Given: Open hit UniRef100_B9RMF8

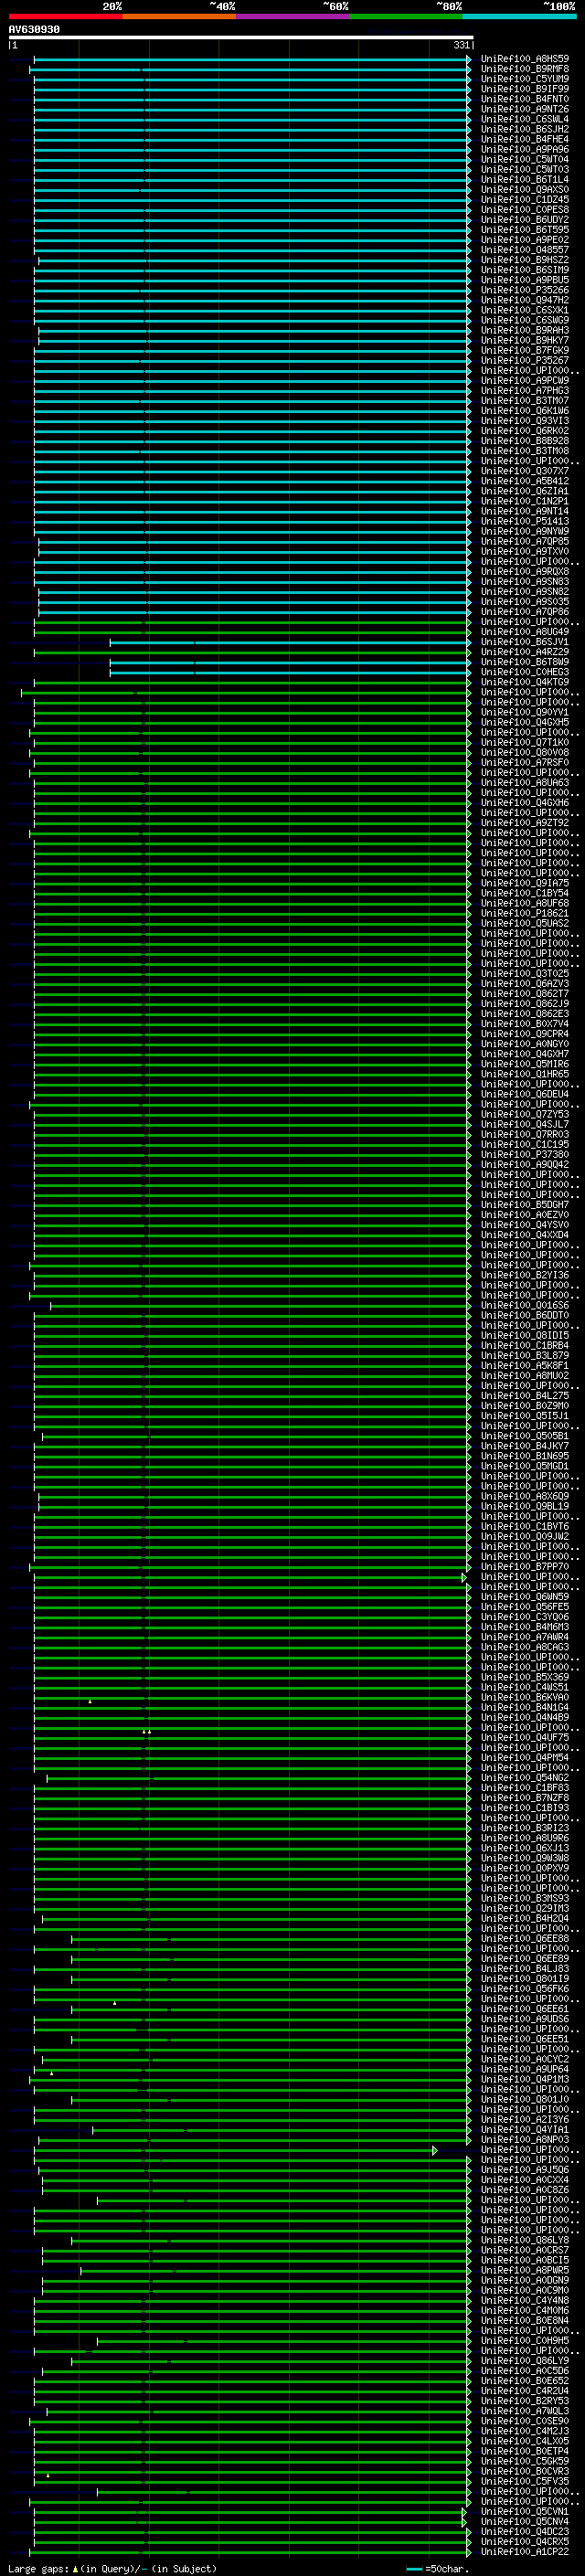Looking at the screenshot, I should (524, 69).
